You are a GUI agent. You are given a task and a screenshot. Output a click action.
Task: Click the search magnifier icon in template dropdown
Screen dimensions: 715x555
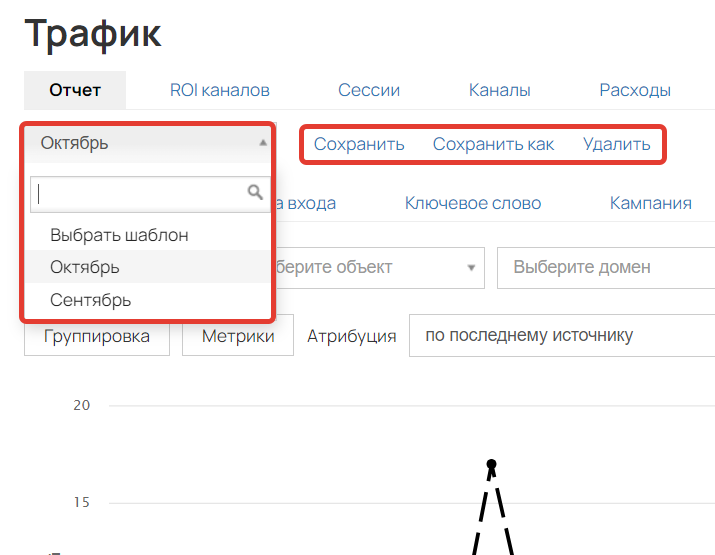click(255, 192)
